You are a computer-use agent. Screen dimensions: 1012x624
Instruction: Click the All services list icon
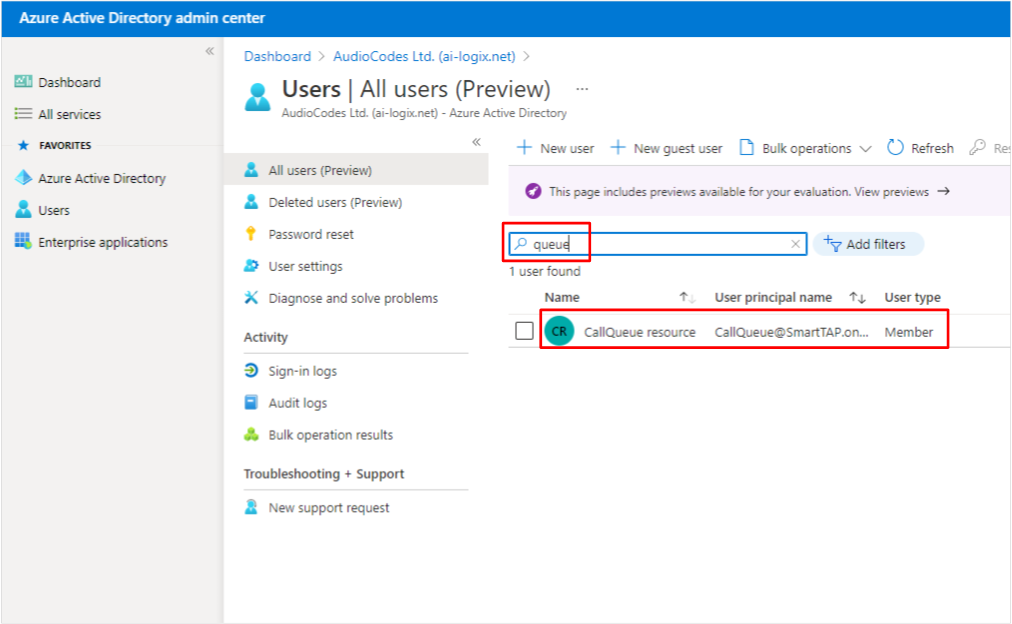pyautogui.click(x=23, y=114)
